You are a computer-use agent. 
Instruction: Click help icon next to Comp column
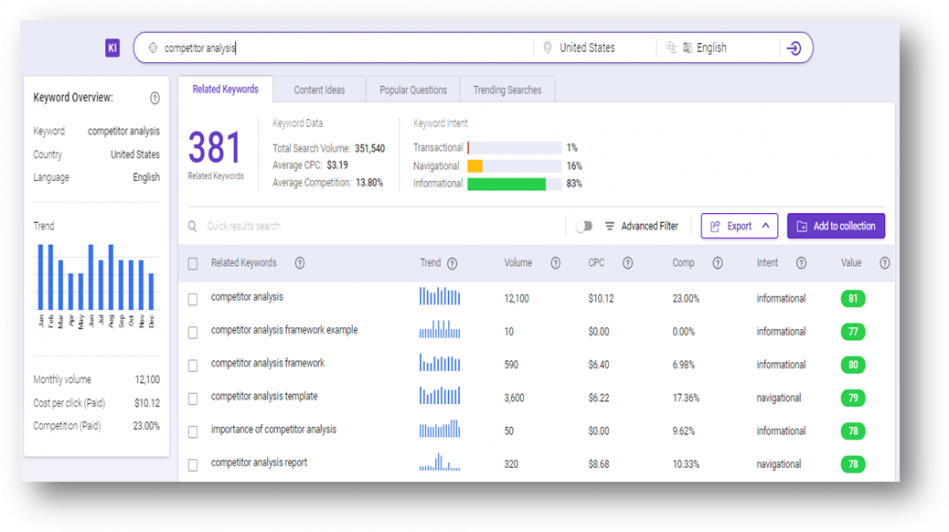[718, 263]
